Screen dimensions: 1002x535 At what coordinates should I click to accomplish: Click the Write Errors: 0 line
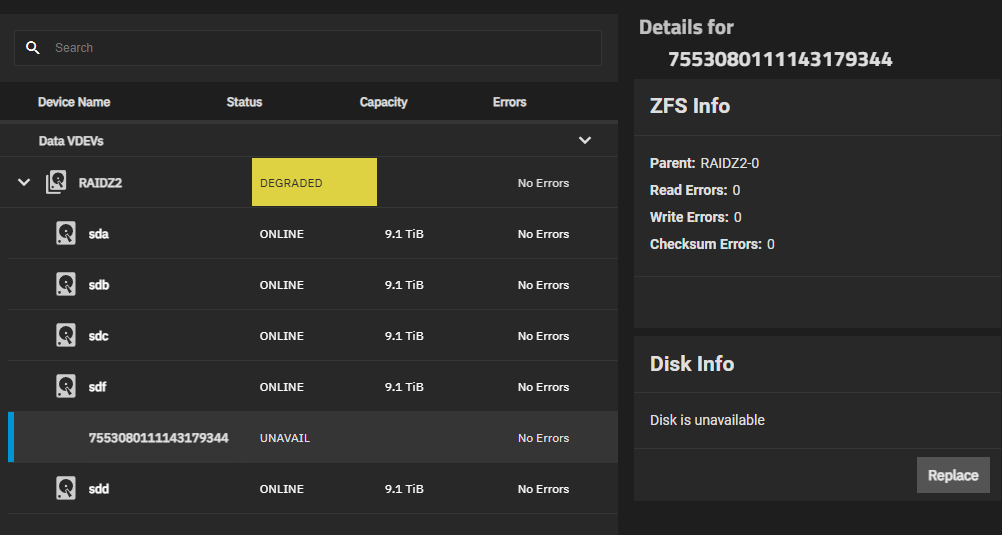(695, 217)
